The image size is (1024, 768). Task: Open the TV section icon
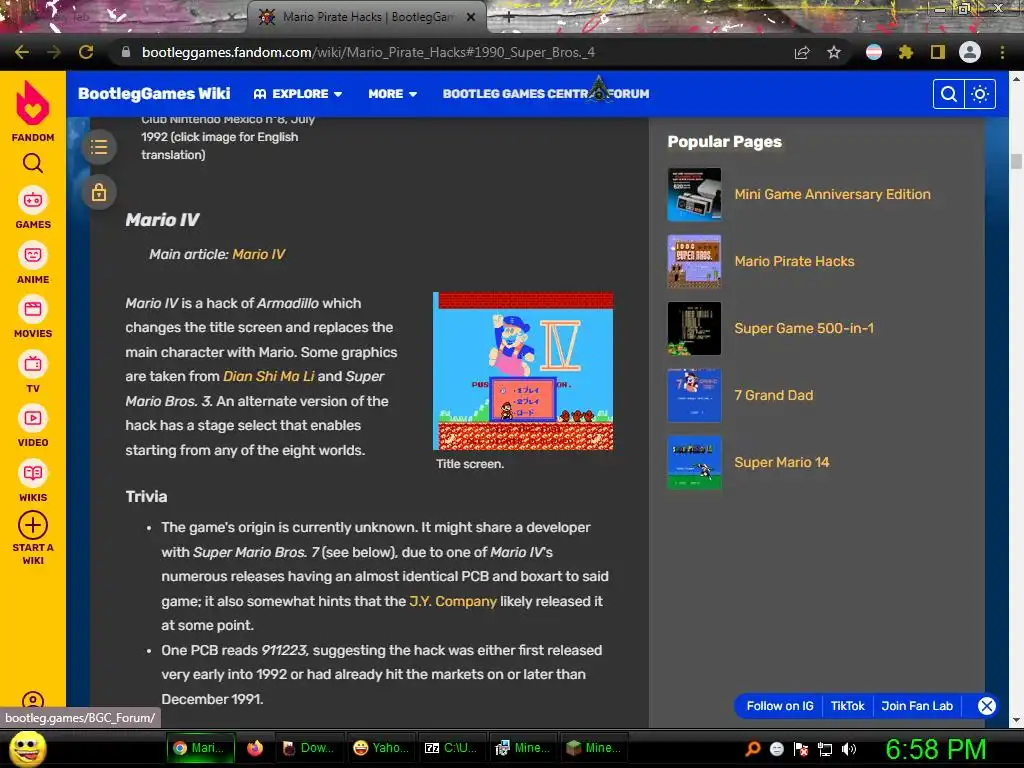click(33, 364)
